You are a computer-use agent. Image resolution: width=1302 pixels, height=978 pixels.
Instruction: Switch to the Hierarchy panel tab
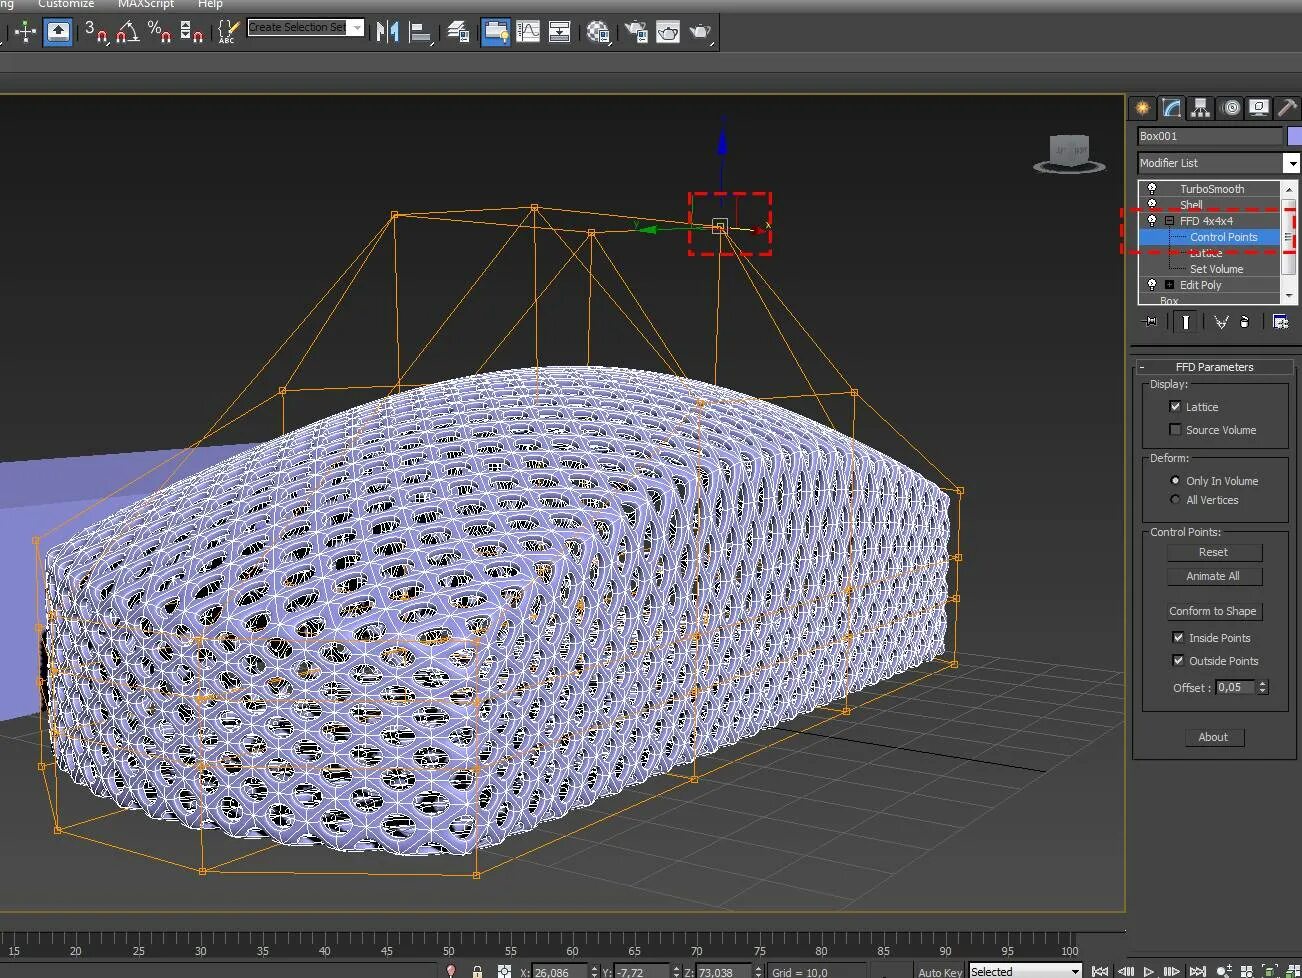coord(1200,108)
